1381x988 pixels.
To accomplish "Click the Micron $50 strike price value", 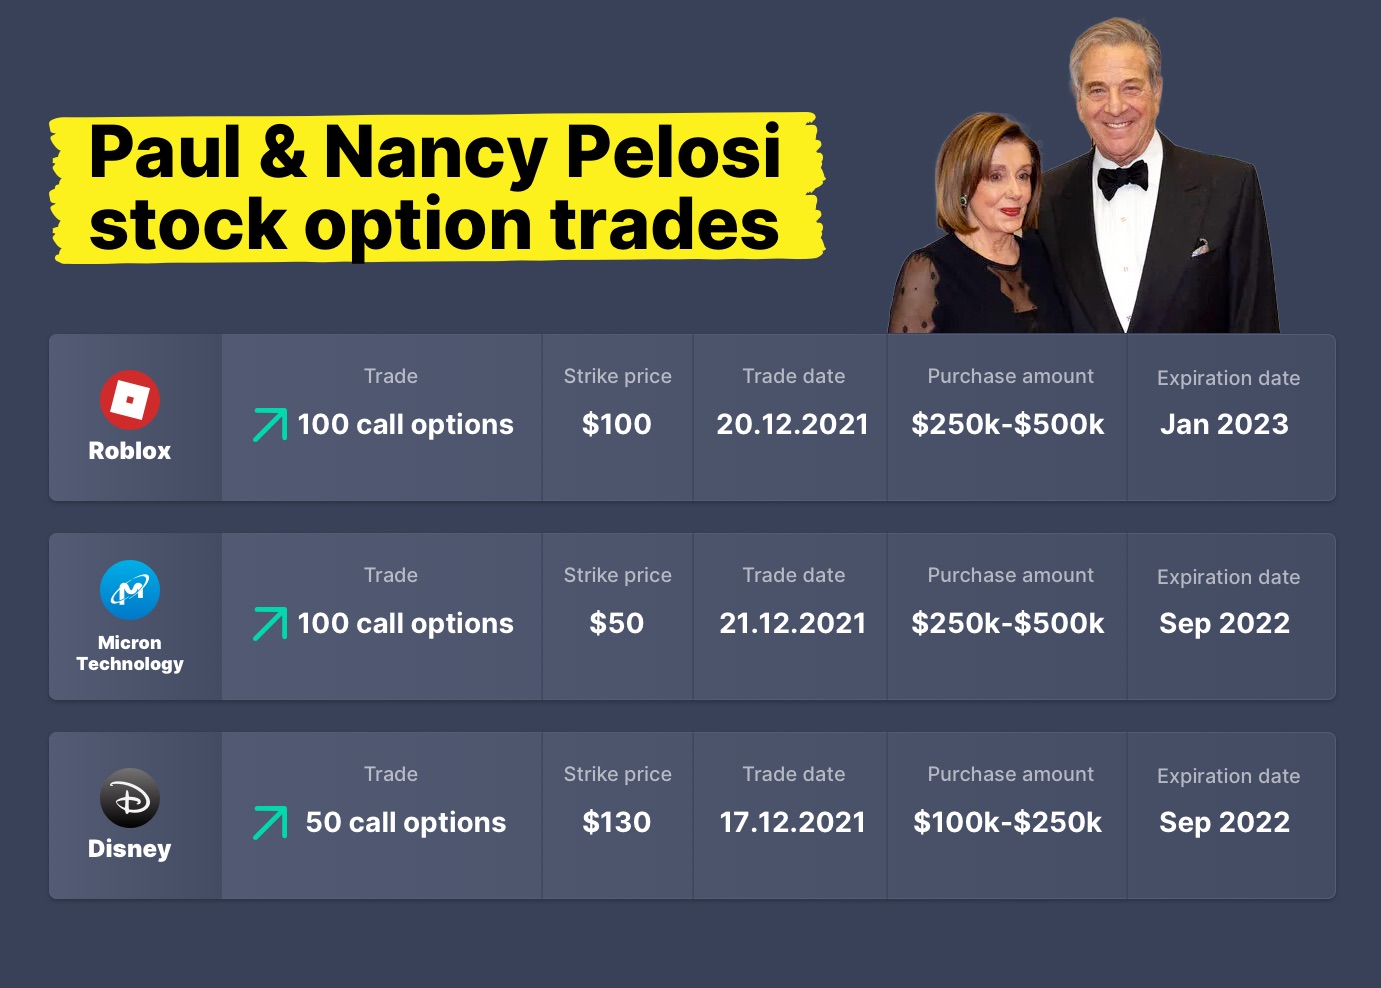I will coord(617,623).
